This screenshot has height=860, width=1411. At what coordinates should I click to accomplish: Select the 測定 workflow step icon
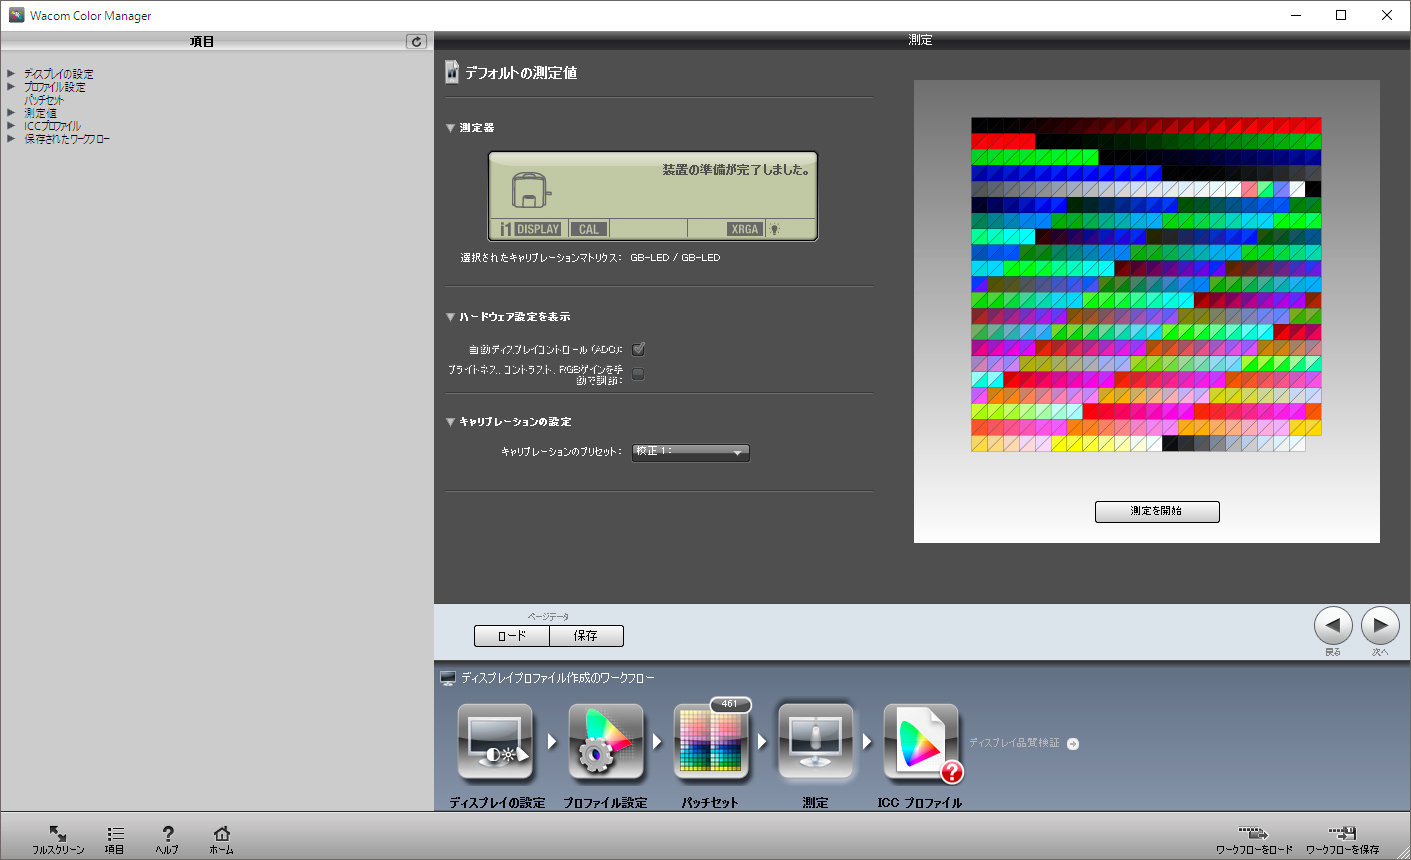click(816, 743)
